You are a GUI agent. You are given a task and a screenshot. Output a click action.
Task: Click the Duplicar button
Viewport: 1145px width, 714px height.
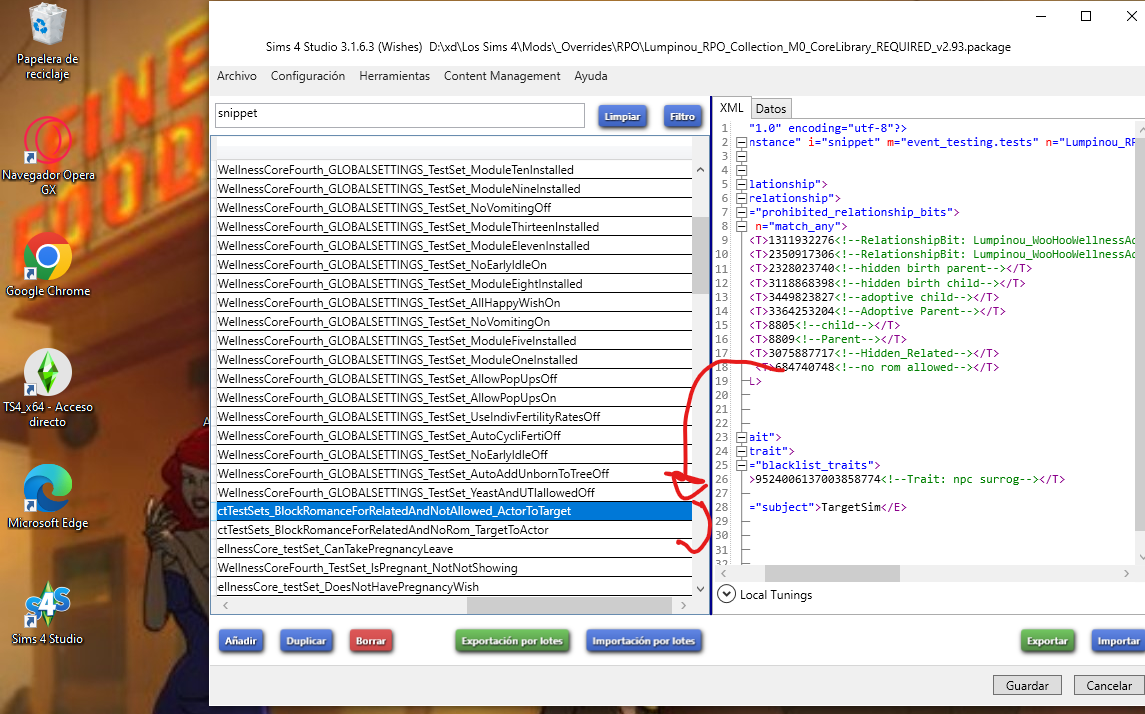(x=306, y=641)
